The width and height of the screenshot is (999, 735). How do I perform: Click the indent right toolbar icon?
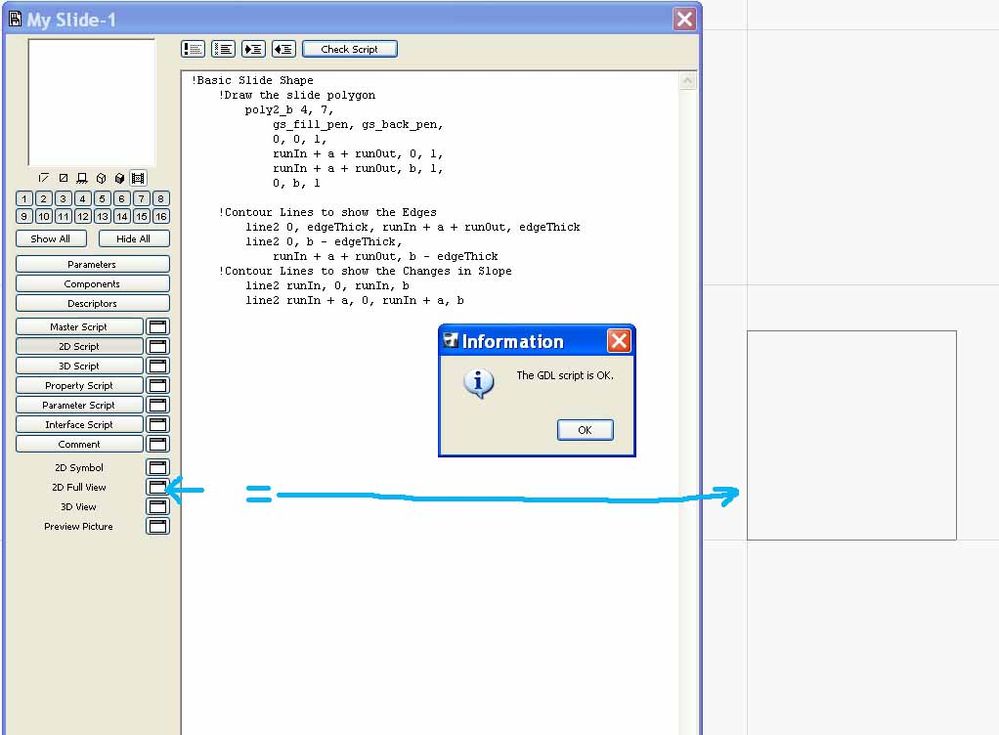253,49
